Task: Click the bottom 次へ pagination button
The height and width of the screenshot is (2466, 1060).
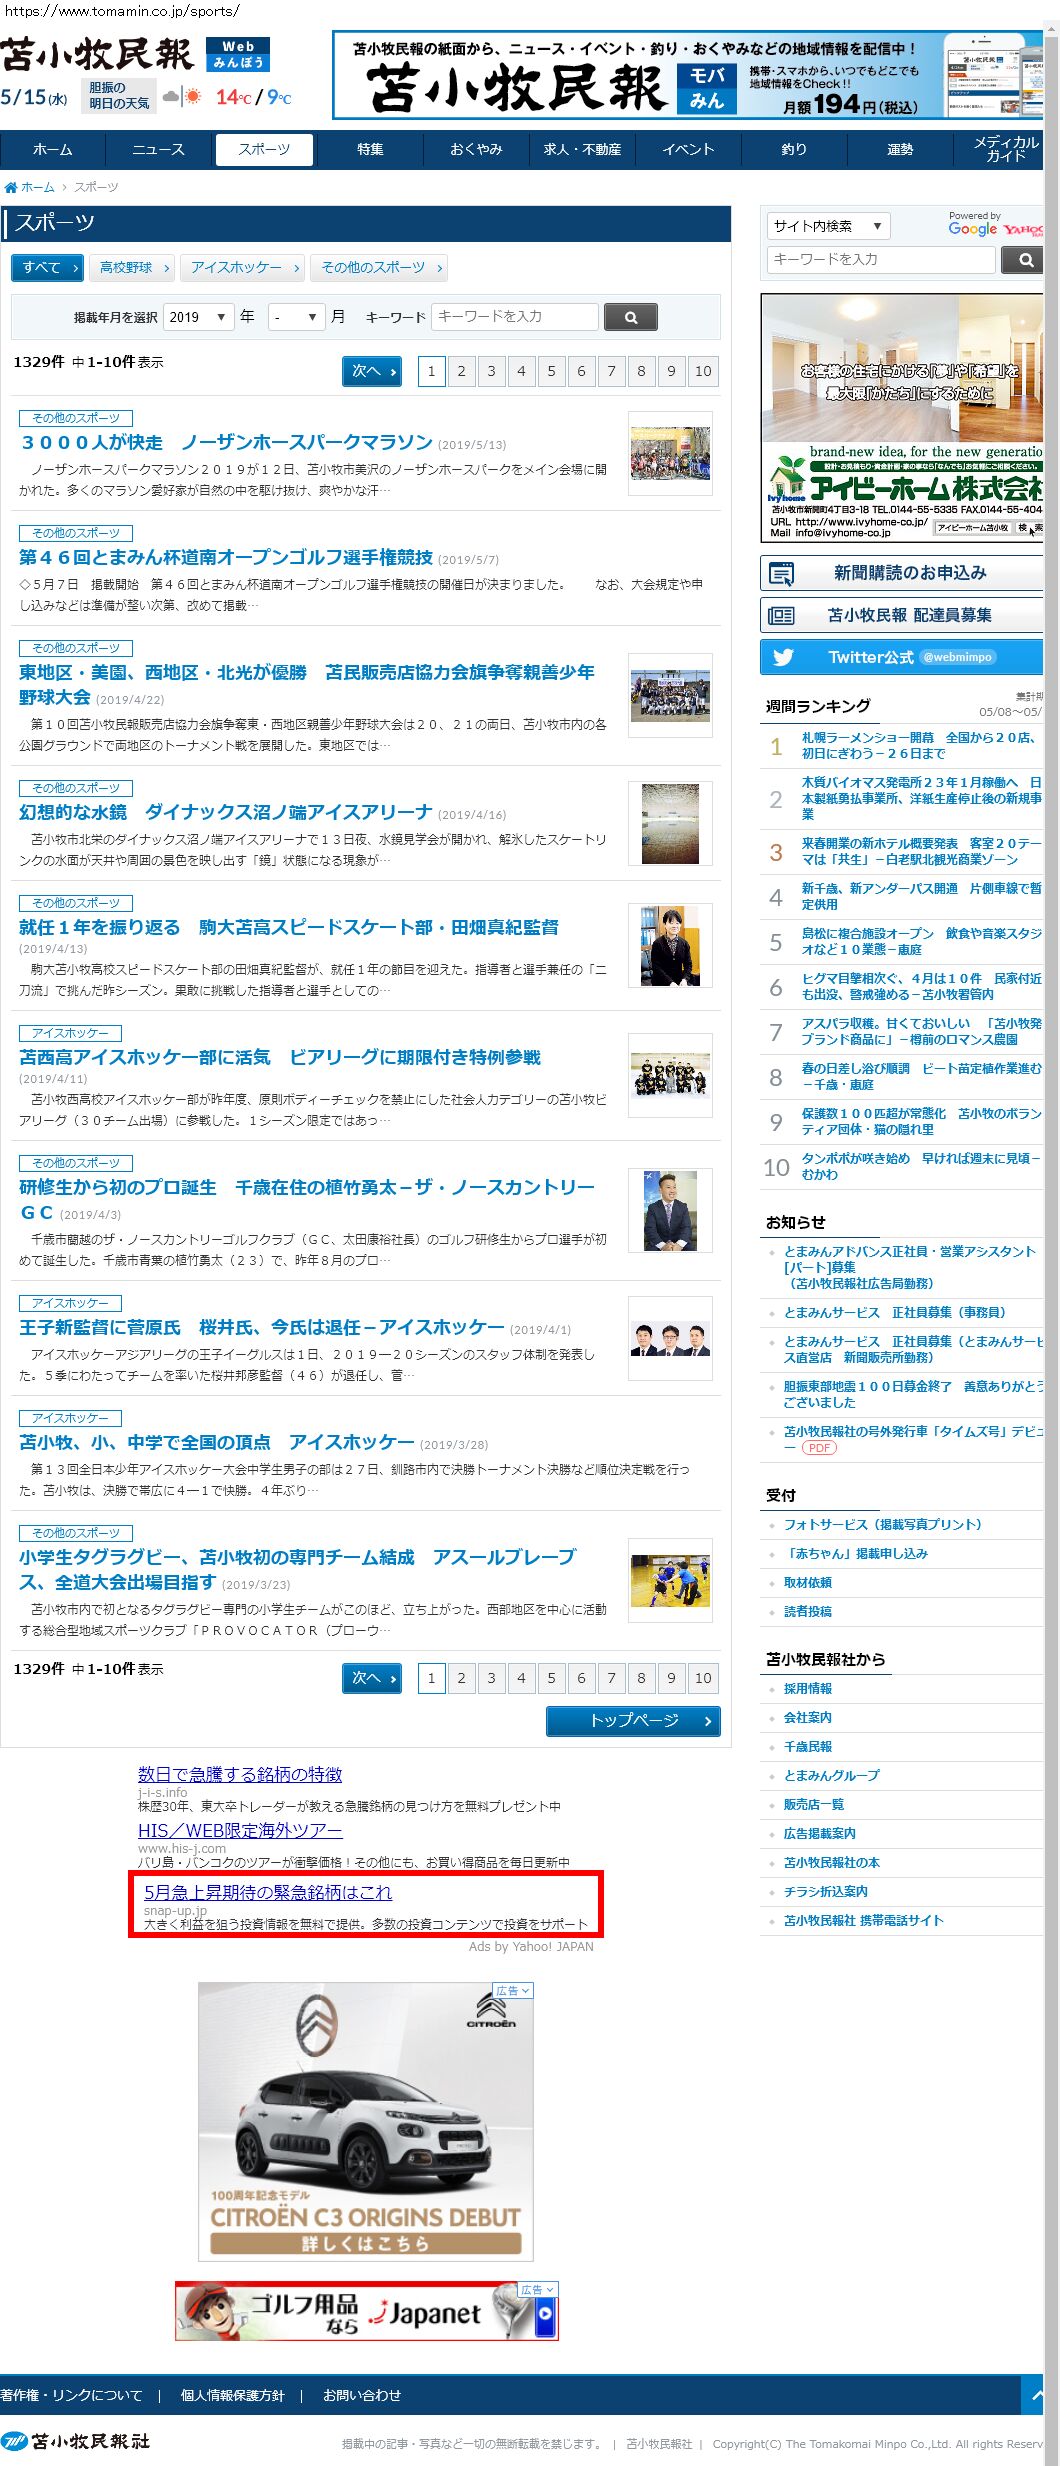Action: [372, 1677]
